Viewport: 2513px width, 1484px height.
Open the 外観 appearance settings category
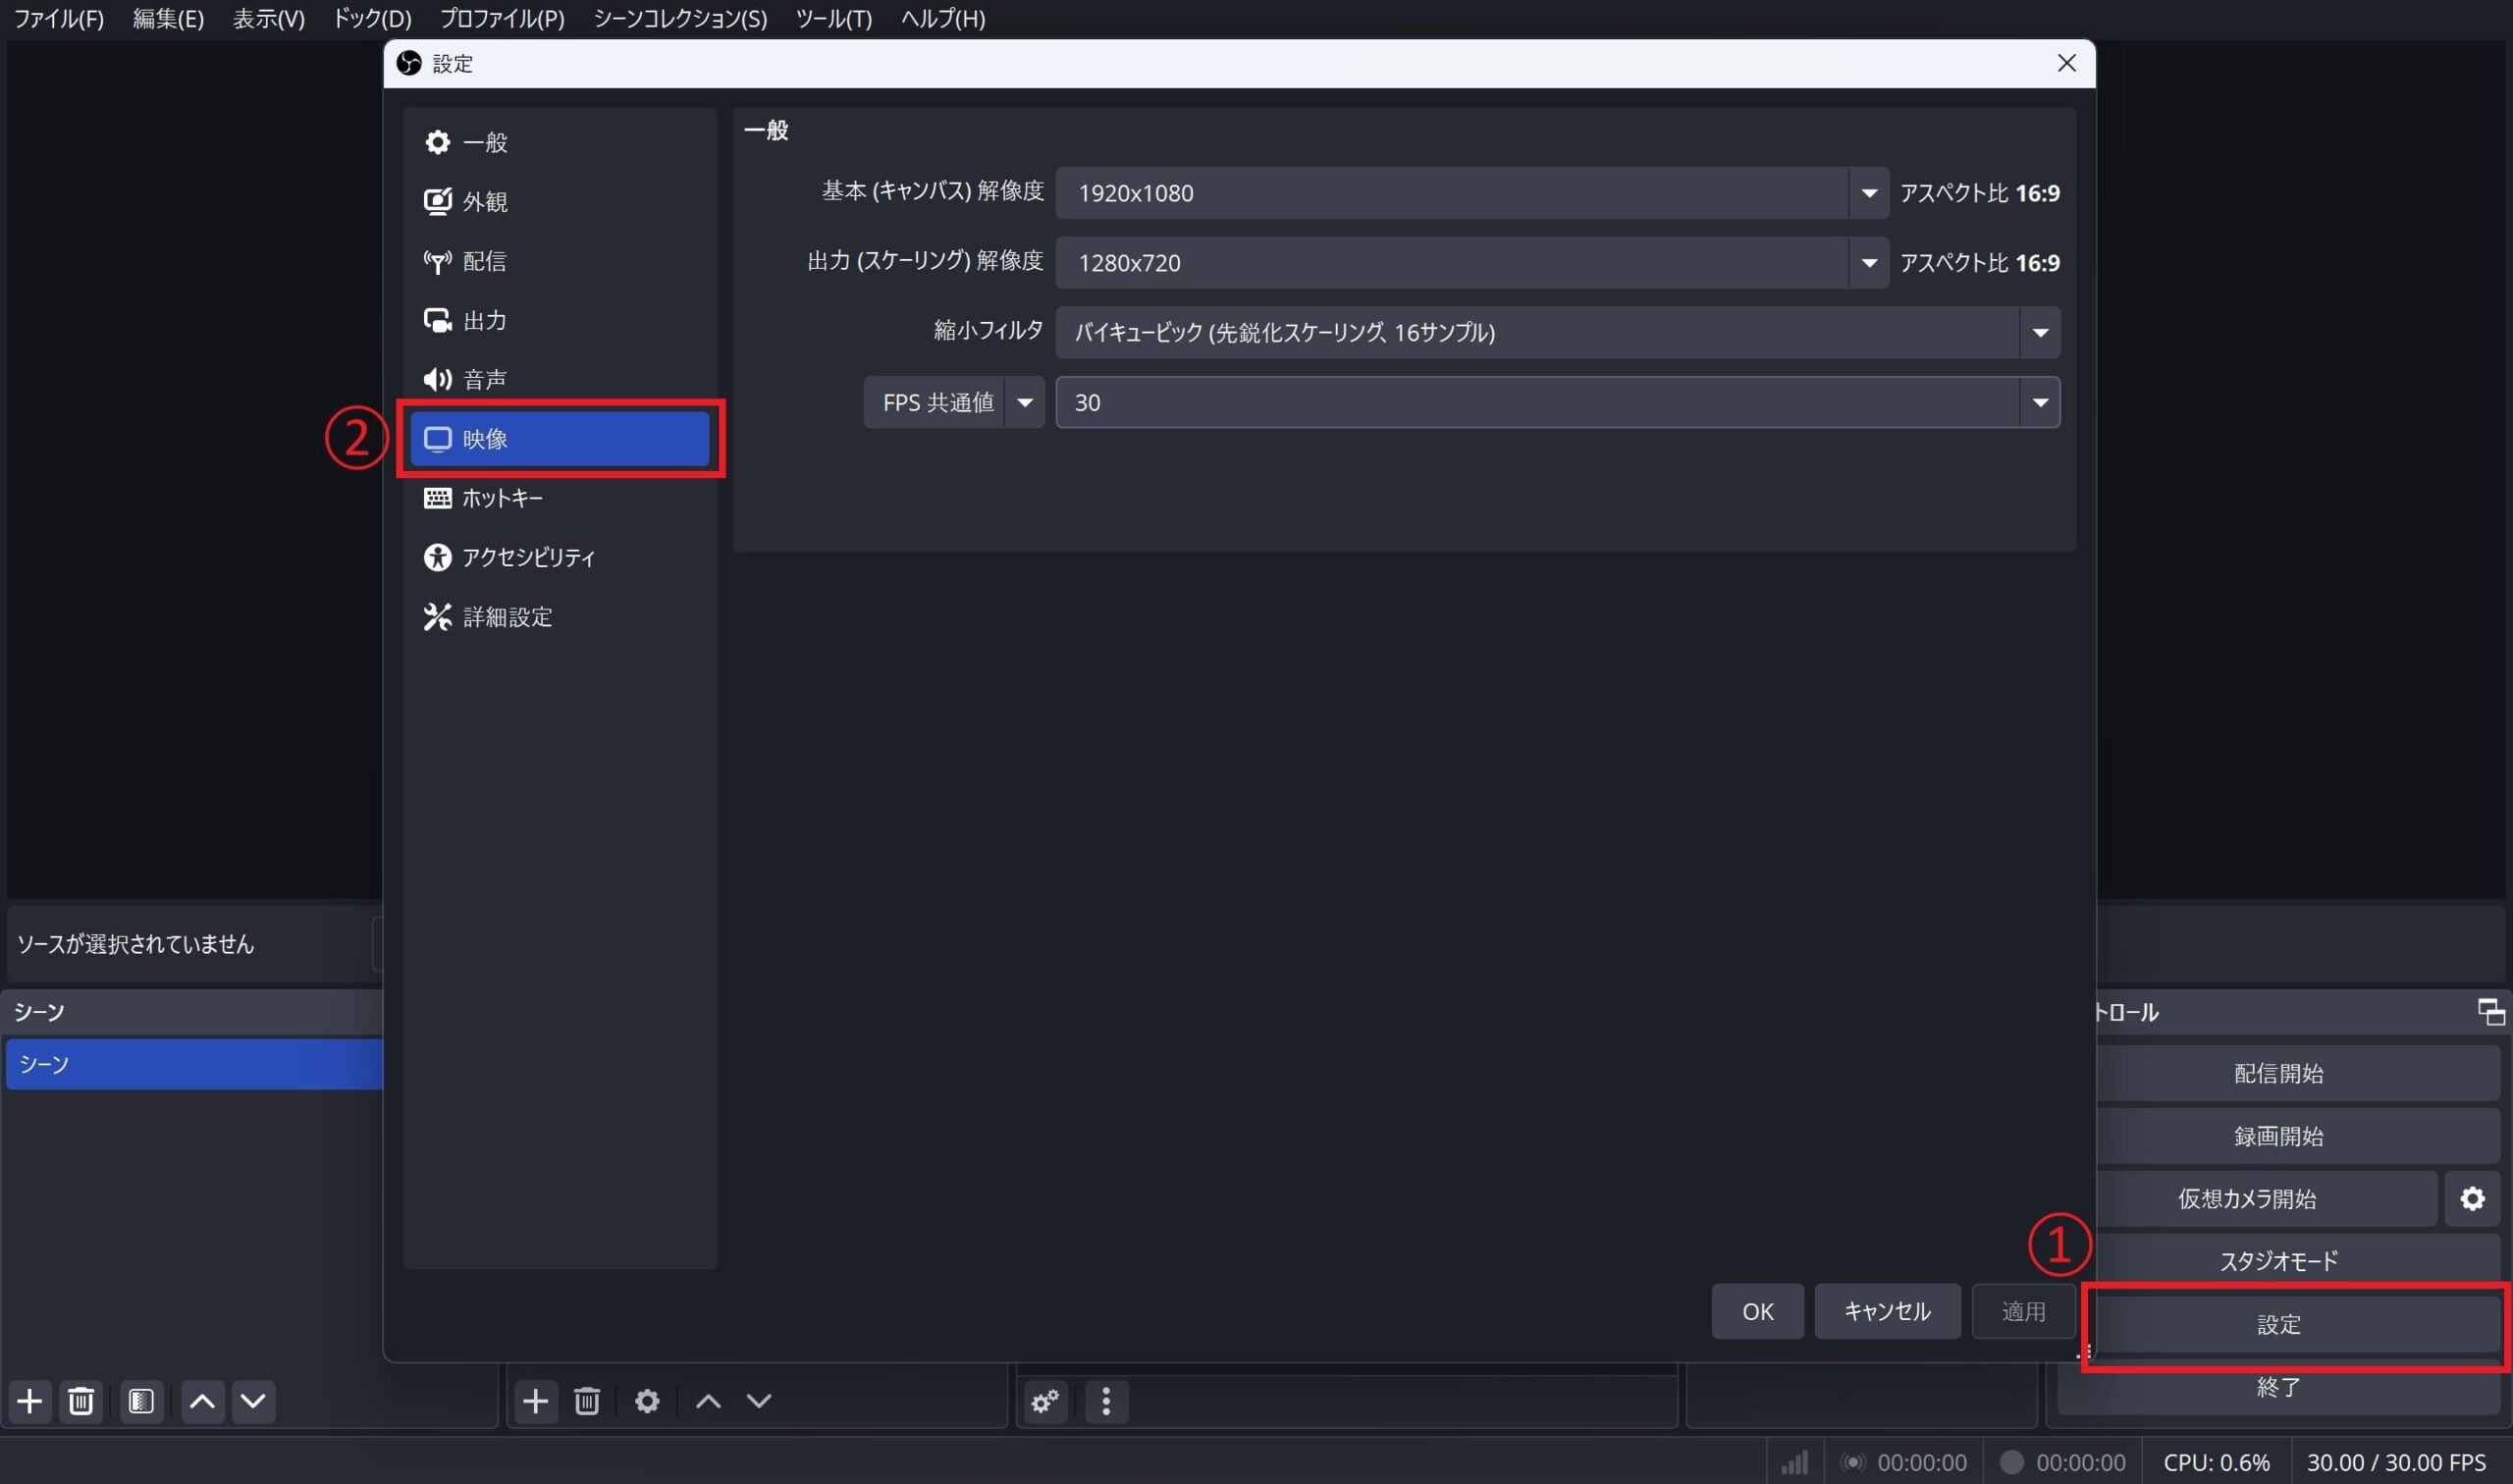click(x=559, y=201)
